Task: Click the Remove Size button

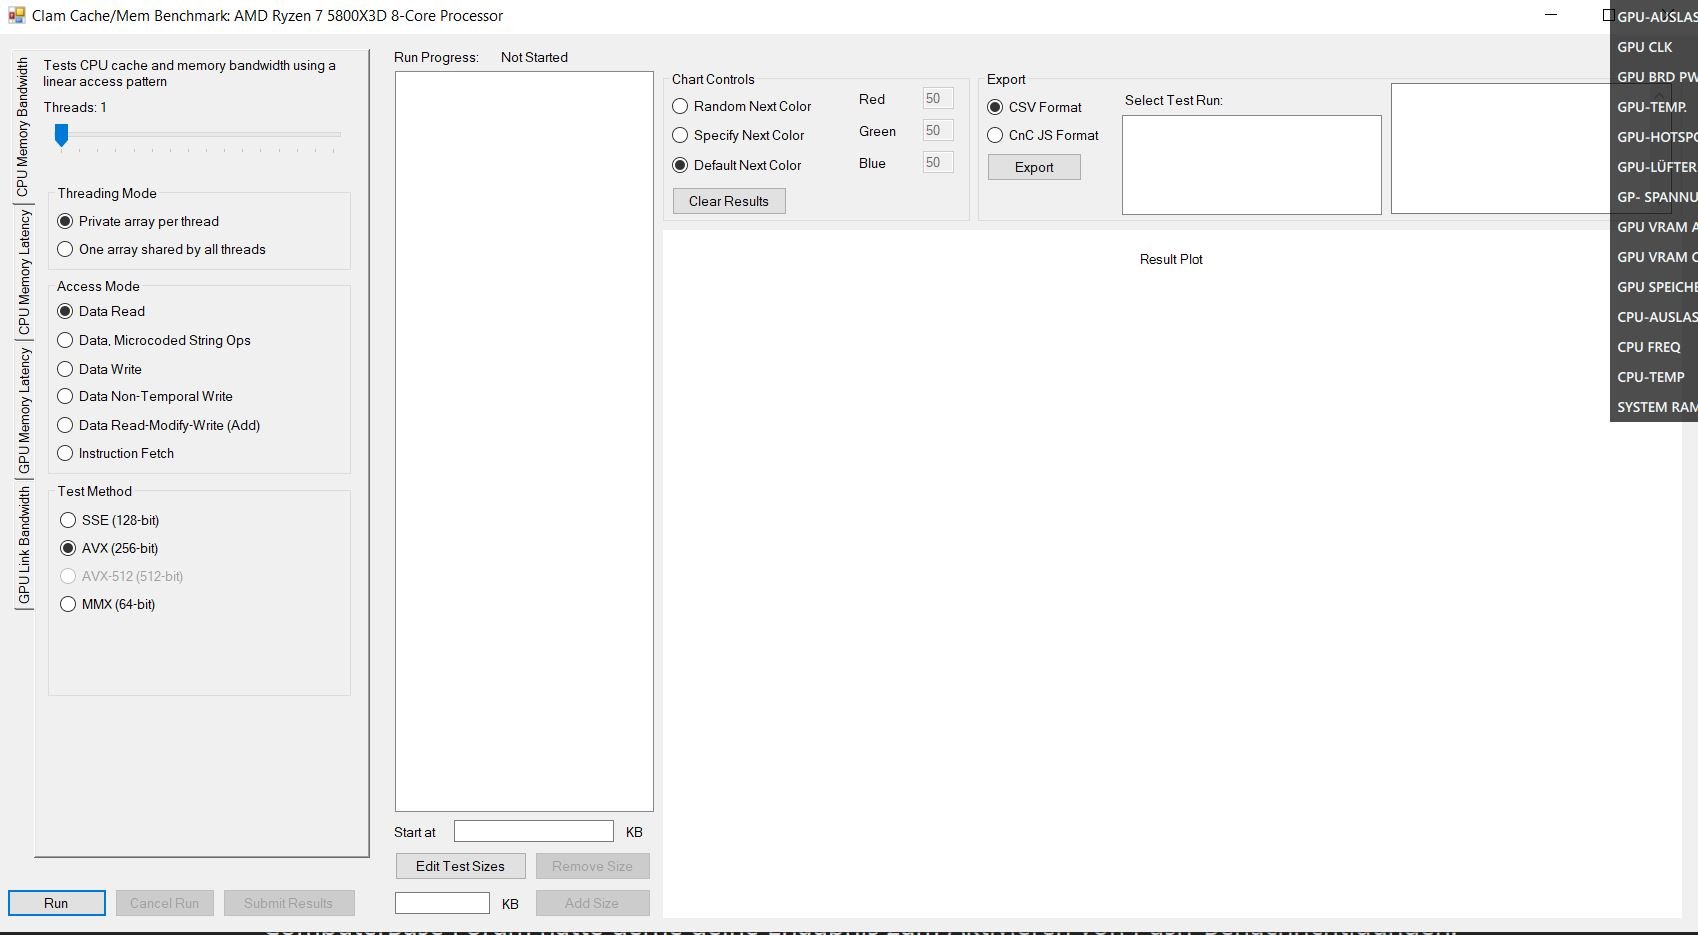Action: click(593, 866)
